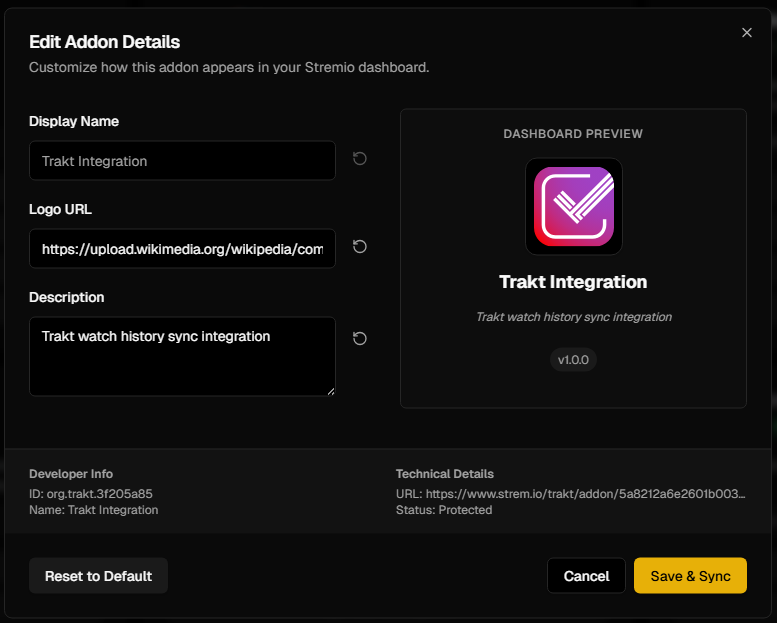Click the Name: Trakt Integration developer text
This screenshot has width=777, height=623.
pyautogui.click(x=94, y=510)
